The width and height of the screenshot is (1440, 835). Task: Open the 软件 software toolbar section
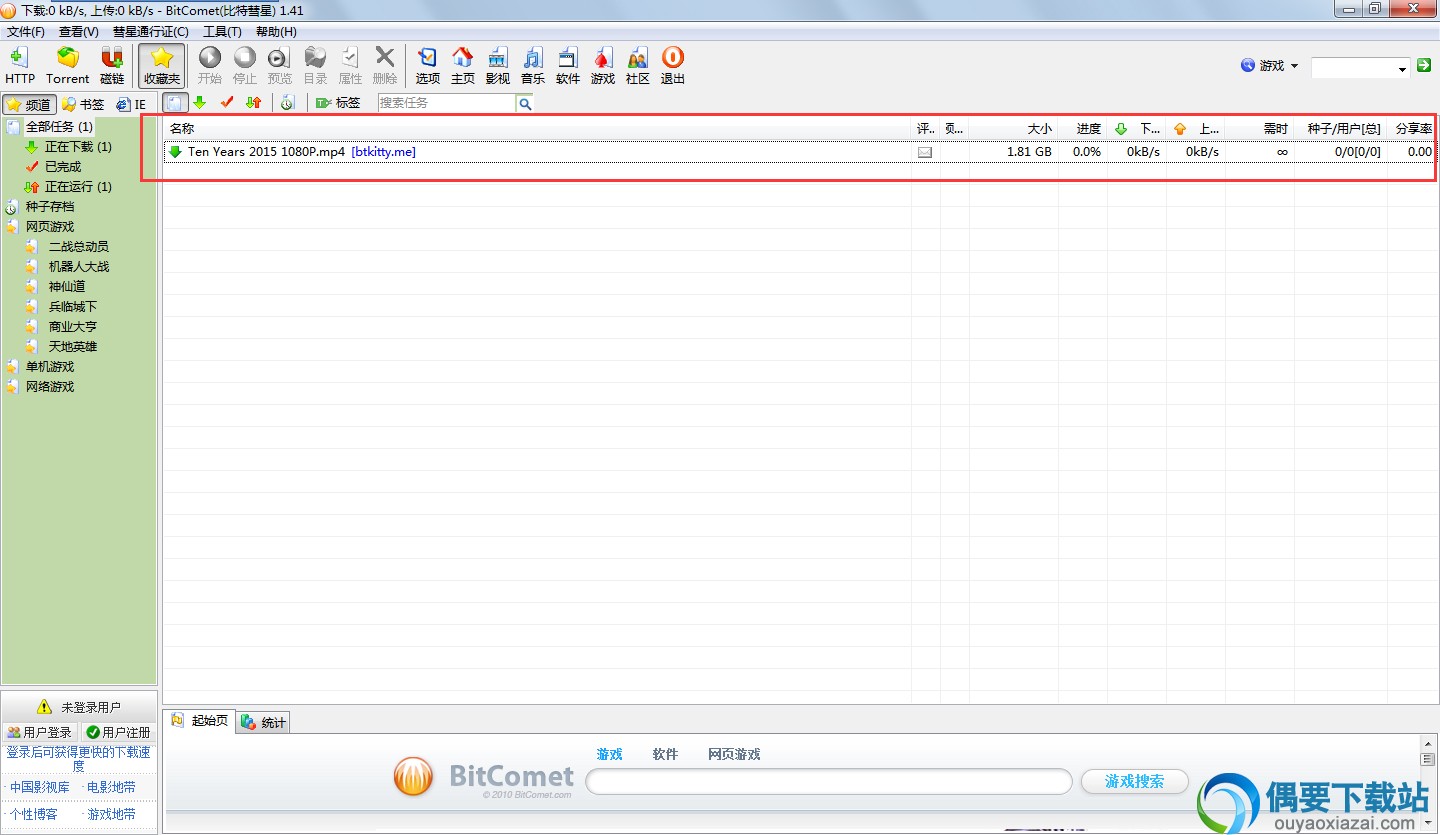click(x=568, y=65)
